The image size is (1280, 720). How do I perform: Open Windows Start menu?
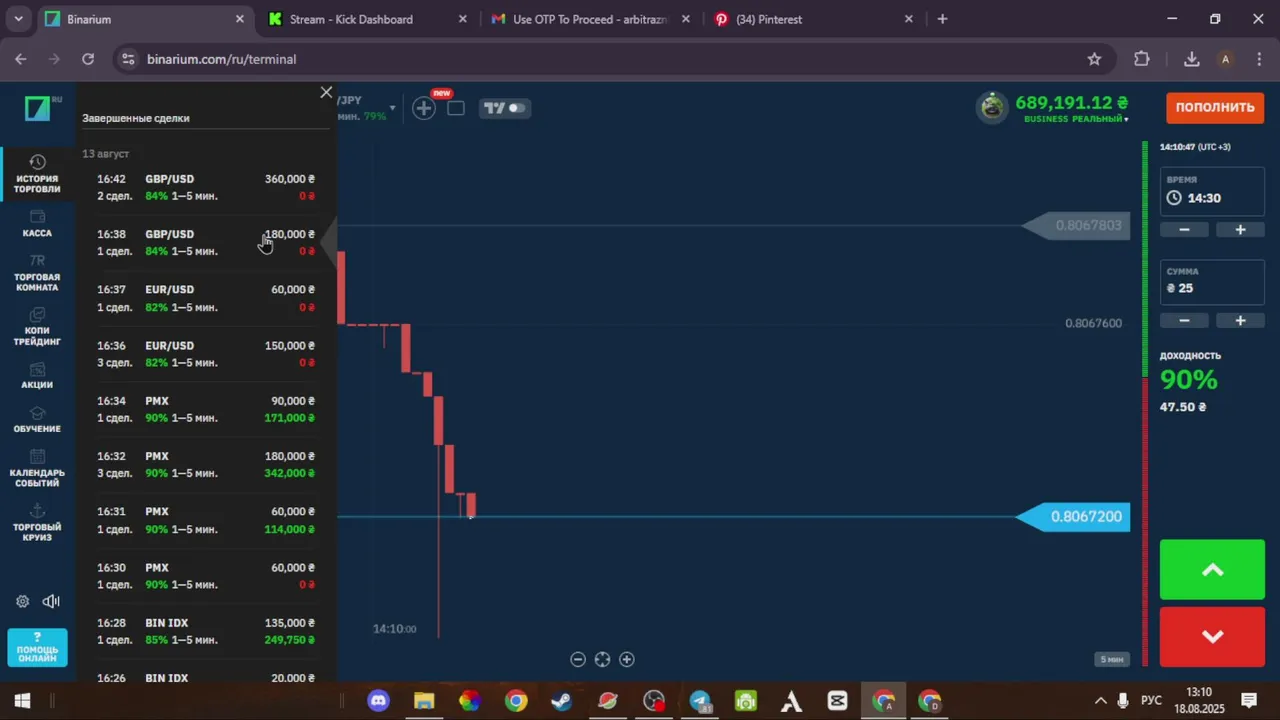pos(22,701)
